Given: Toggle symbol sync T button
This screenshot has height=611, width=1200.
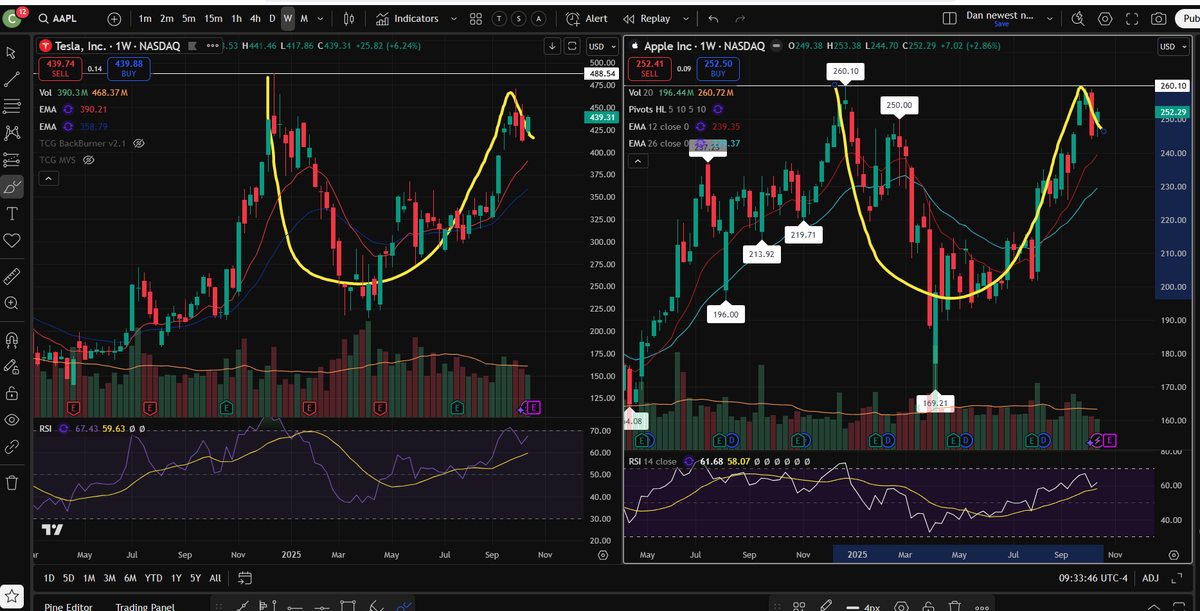Looking at the screenshot, I should [500, 19].
